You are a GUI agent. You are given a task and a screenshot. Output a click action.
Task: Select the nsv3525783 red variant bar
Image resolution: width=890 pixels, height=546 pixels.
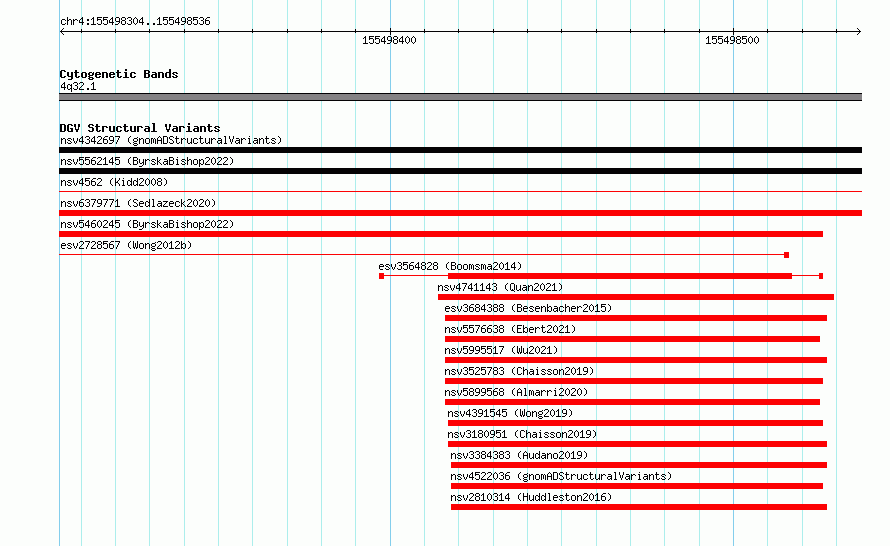coord(634,381)
